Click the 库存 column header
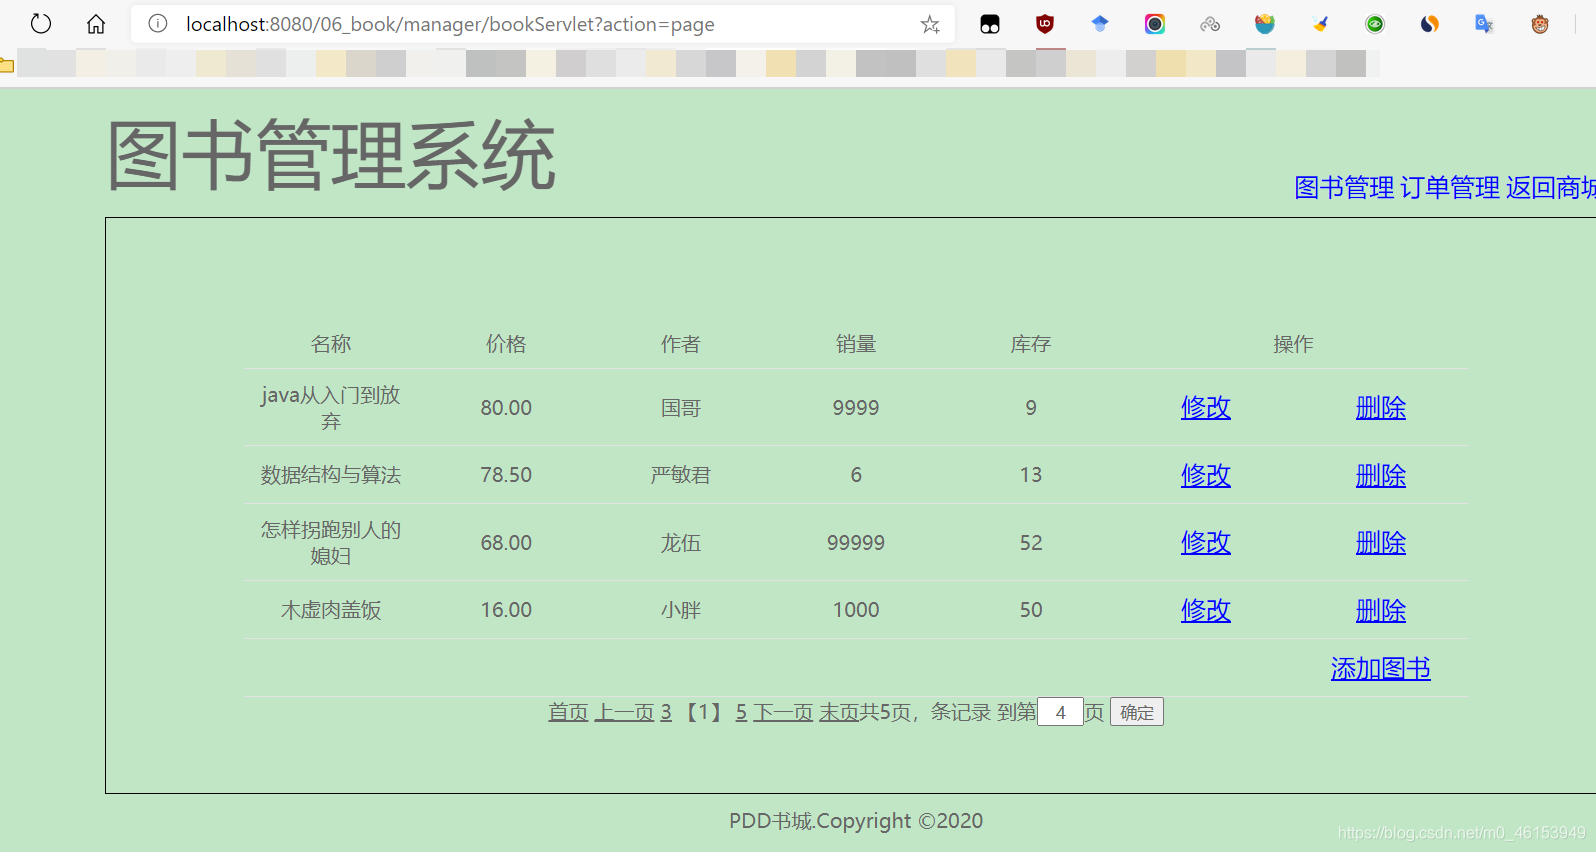This screenshot has width=1596, height=852. pos(1031,344)
